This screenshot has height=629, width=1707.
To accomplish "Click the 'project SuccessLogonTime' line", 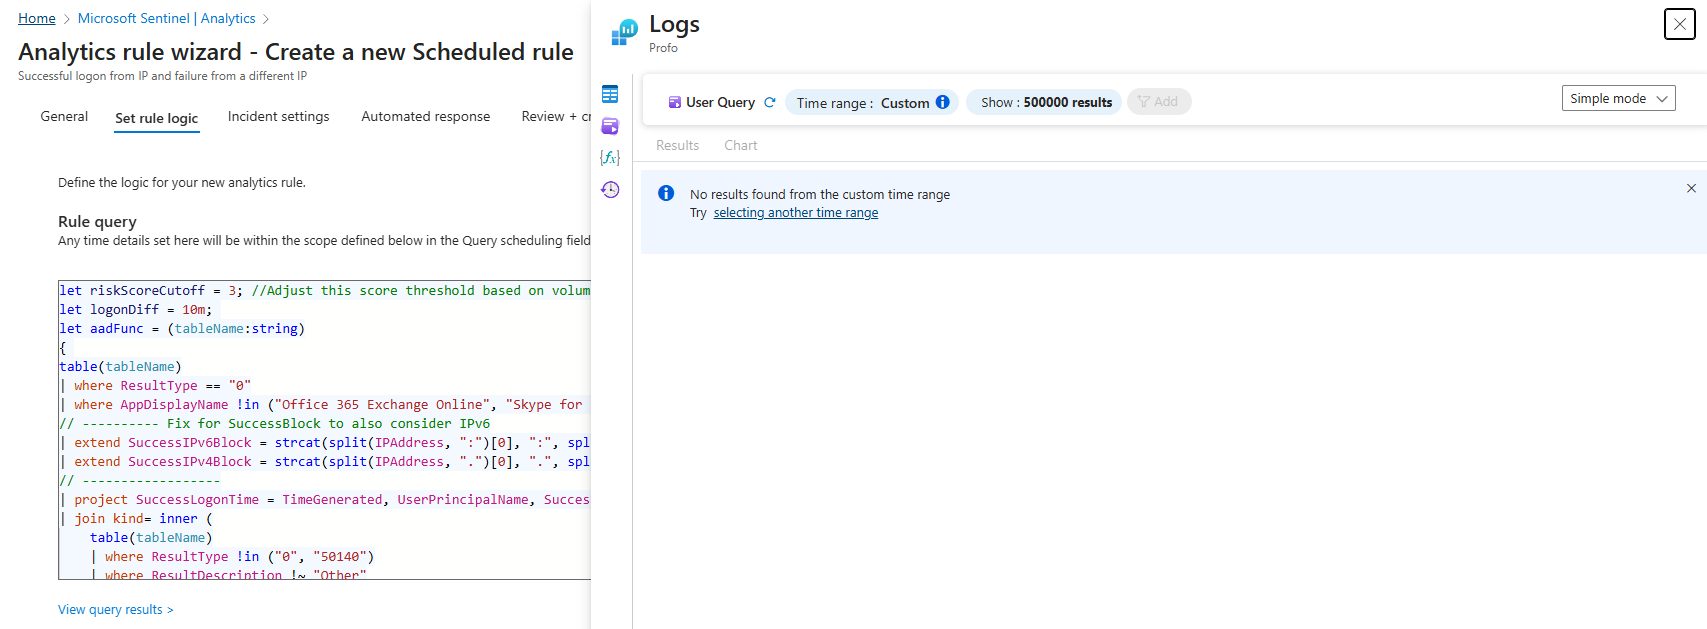I will (x=324, y=499).
